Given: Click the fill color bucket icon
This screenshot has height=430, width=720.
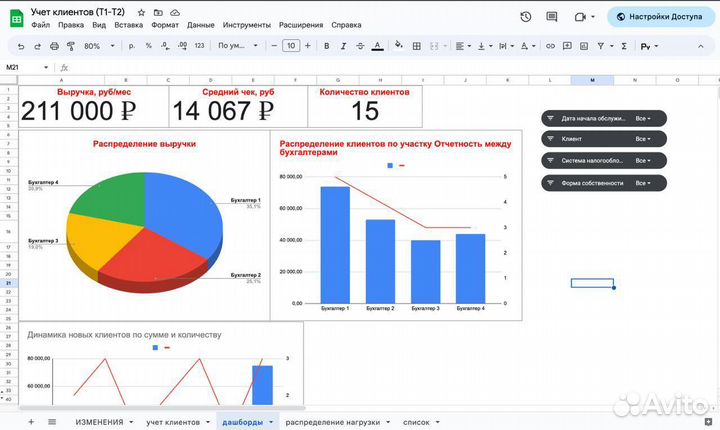Looking at the screenshot, I should [399, 45].
